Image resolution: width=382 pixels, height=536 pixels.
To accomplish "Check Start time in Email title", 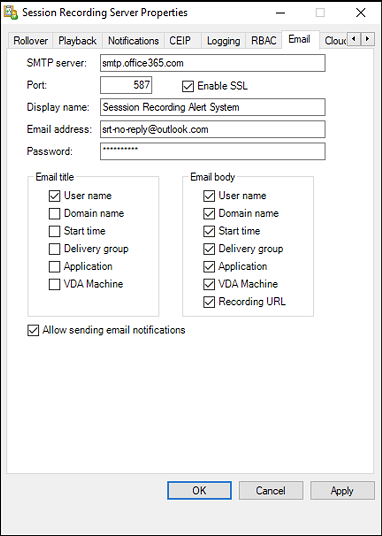I will (x=54, y=231).
